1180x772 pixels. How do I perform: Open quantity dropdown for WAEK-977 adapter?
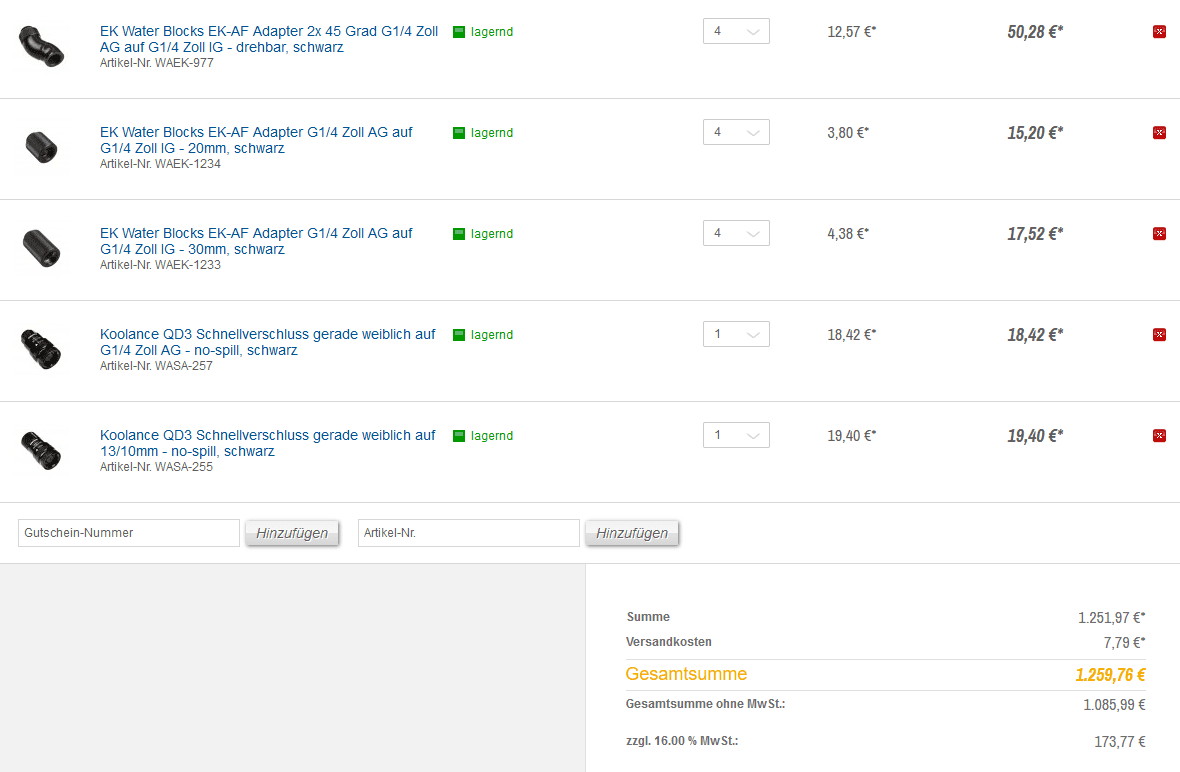pyautogui.click(x=736, y=32)
